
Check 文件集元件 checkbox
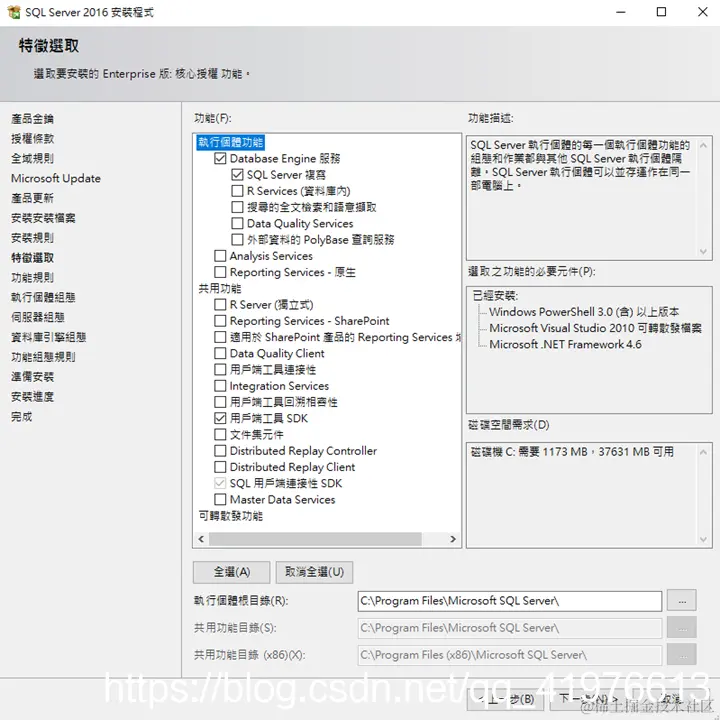pyautogui.click(x=220, y=434)
